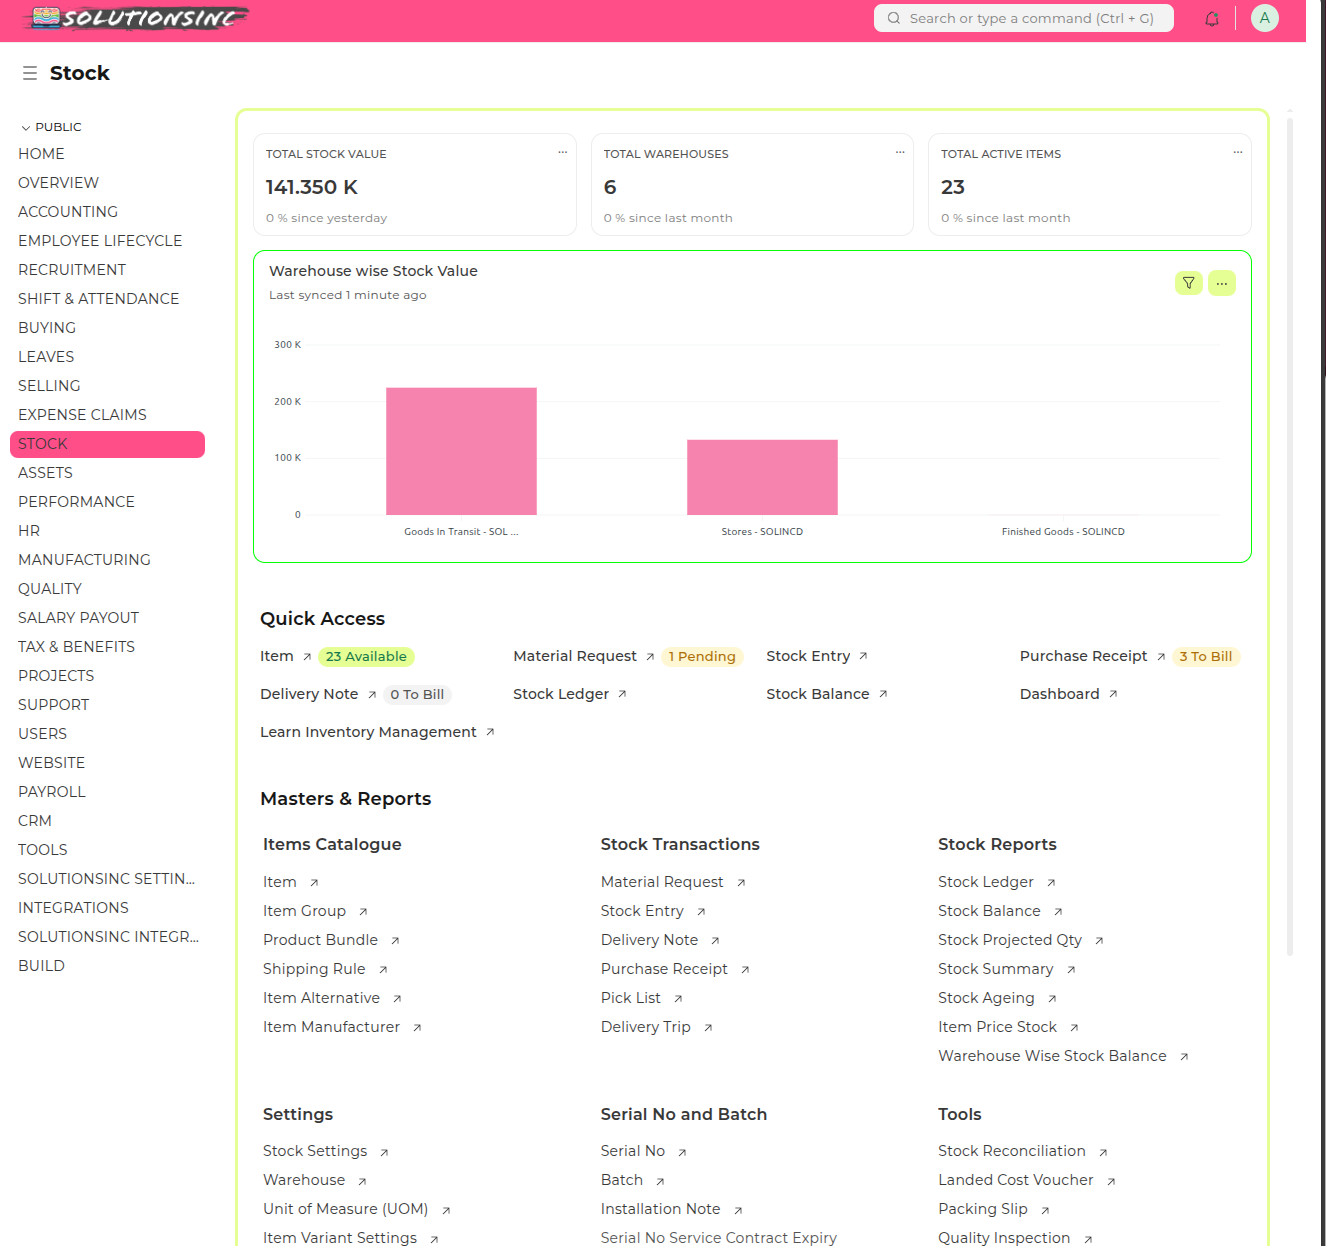Click arrow beside Purchase Receipt shortcut
The height and width of the screenshot is (1246, 1326).
pyautogui.click(x=1161, y=657)
